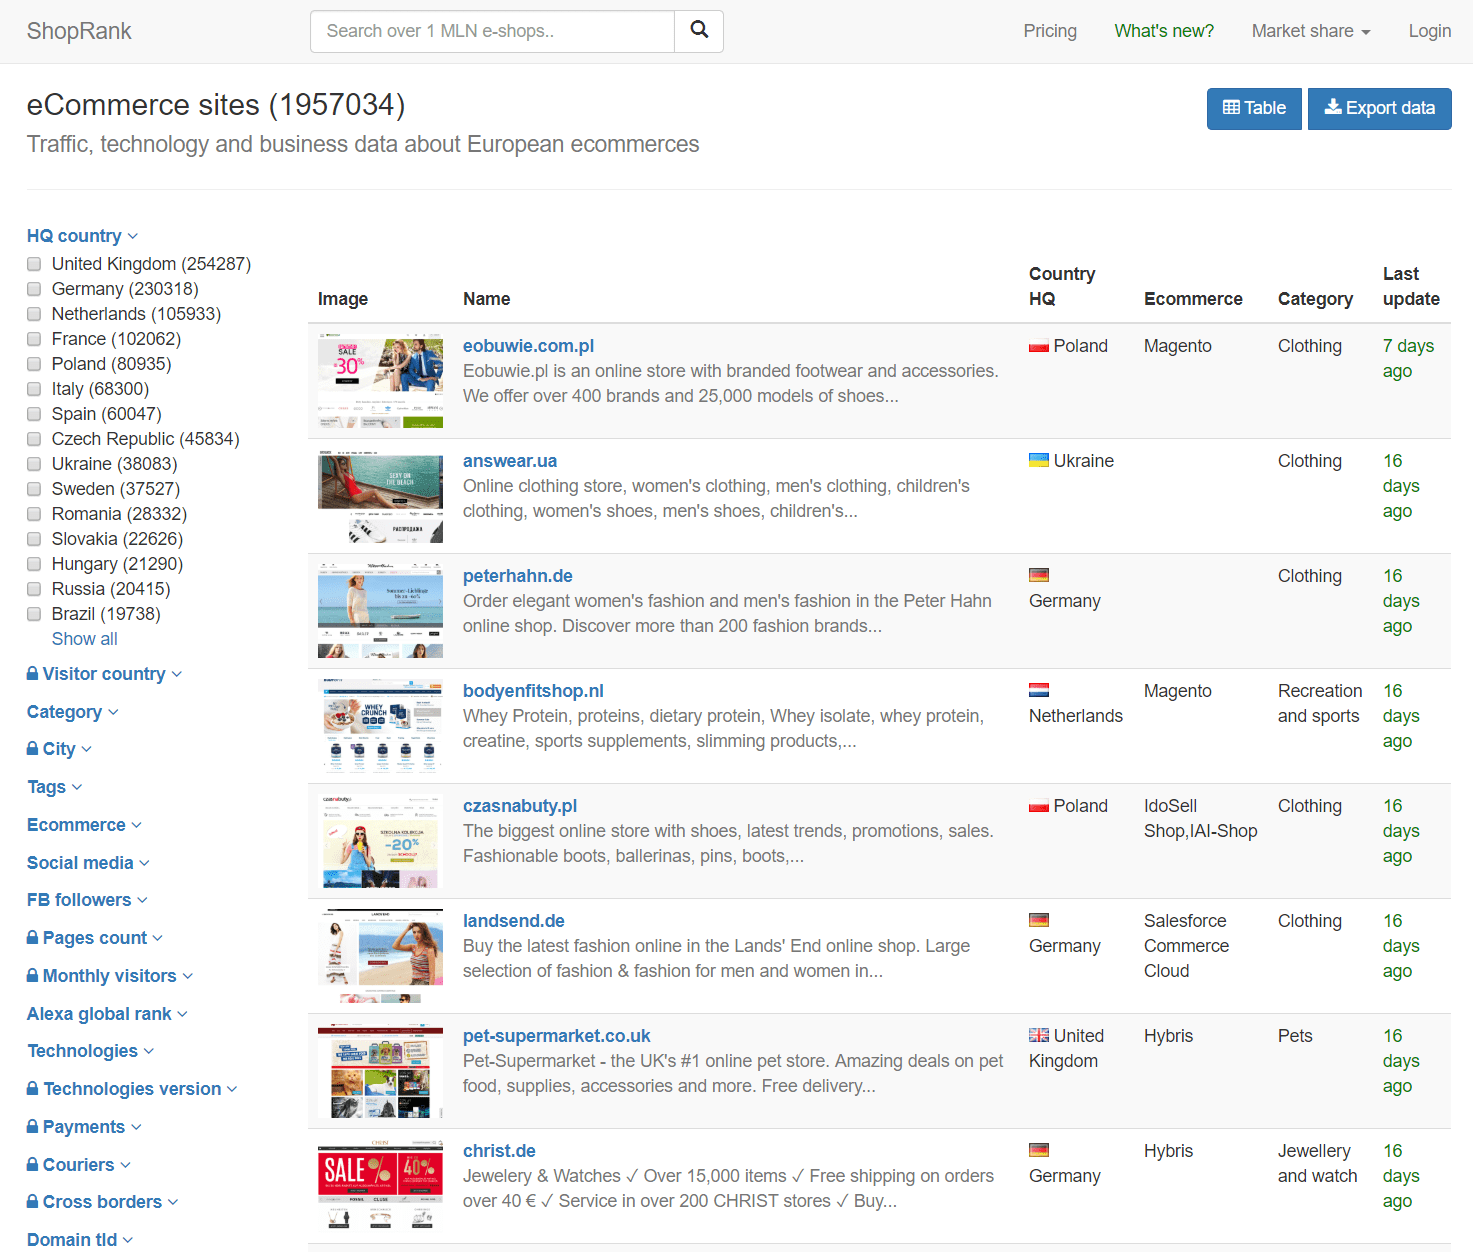Viewport: 1473px width, 1252px height.
Task: Click the lock icon beside Technologies version
Action: pyautogui.click(x=33, y=1089)
